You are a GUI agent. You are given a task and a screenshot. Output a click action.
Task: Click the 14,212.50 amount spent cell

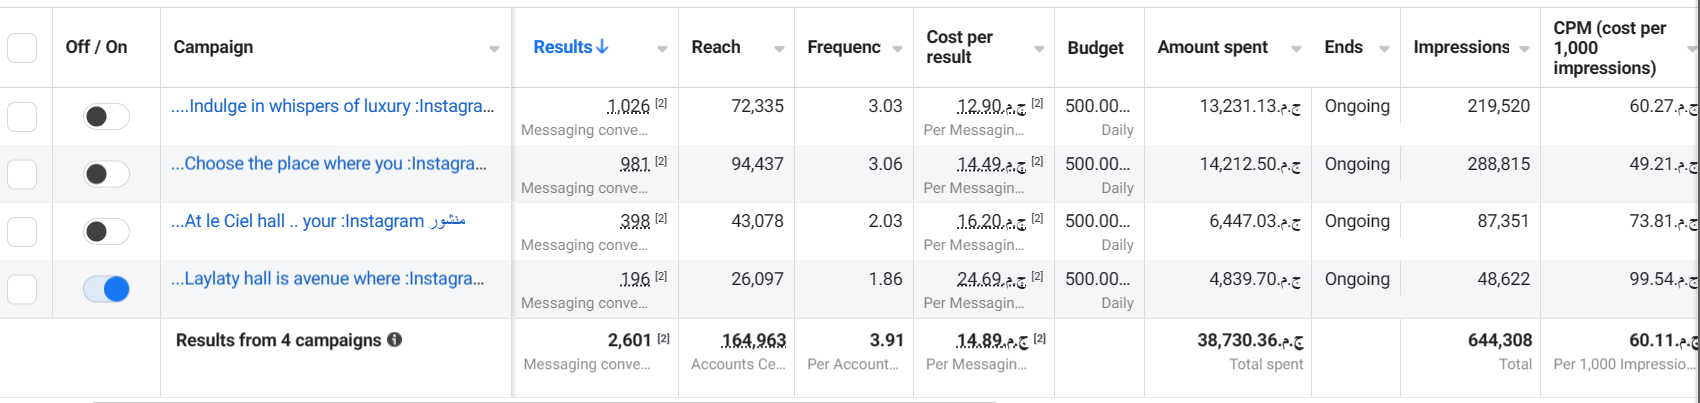pyautogui.click(x=1250, y=164)
